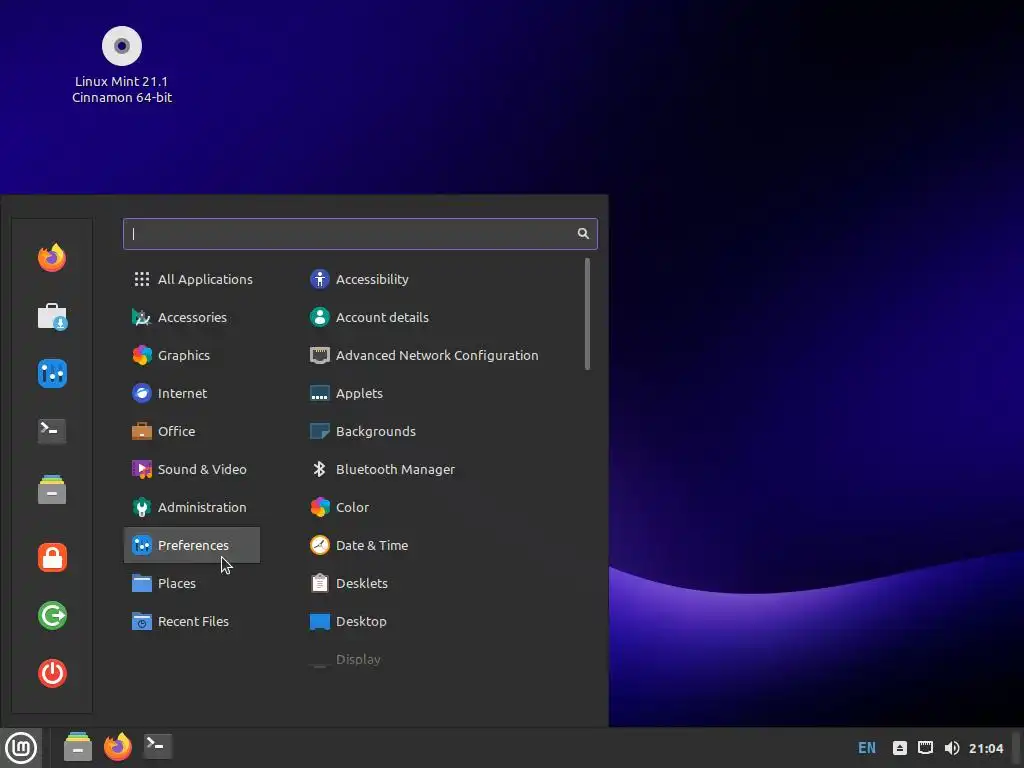Click the orange Lock Screen icon

pyautogui.click(x=52, y=558)
